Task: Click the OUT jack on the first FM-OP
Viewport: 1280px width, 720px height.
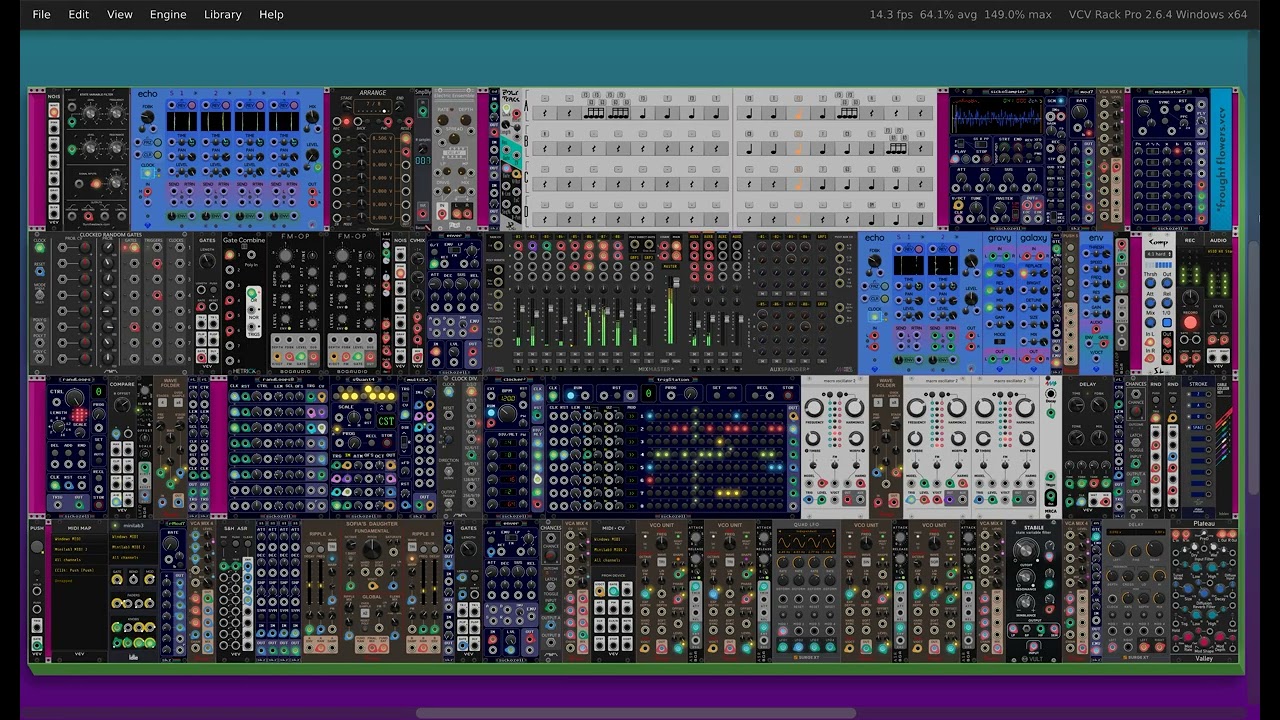Action: (x=311, y=355)
